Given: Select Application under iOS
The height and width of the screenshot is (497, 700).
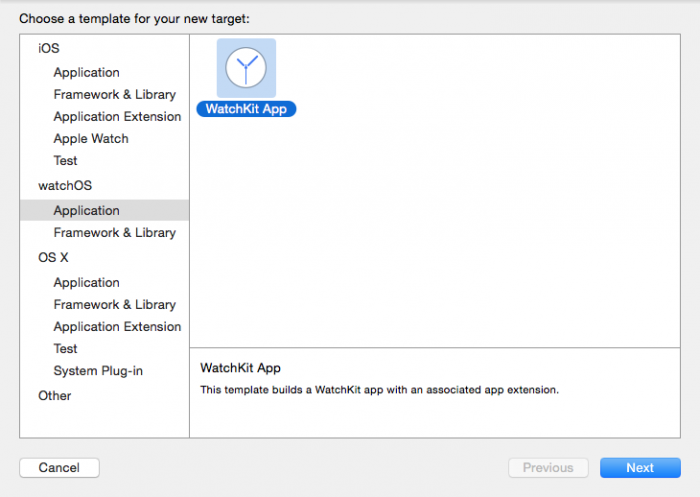Looking at the screenshot, I should tap(86, 73).
